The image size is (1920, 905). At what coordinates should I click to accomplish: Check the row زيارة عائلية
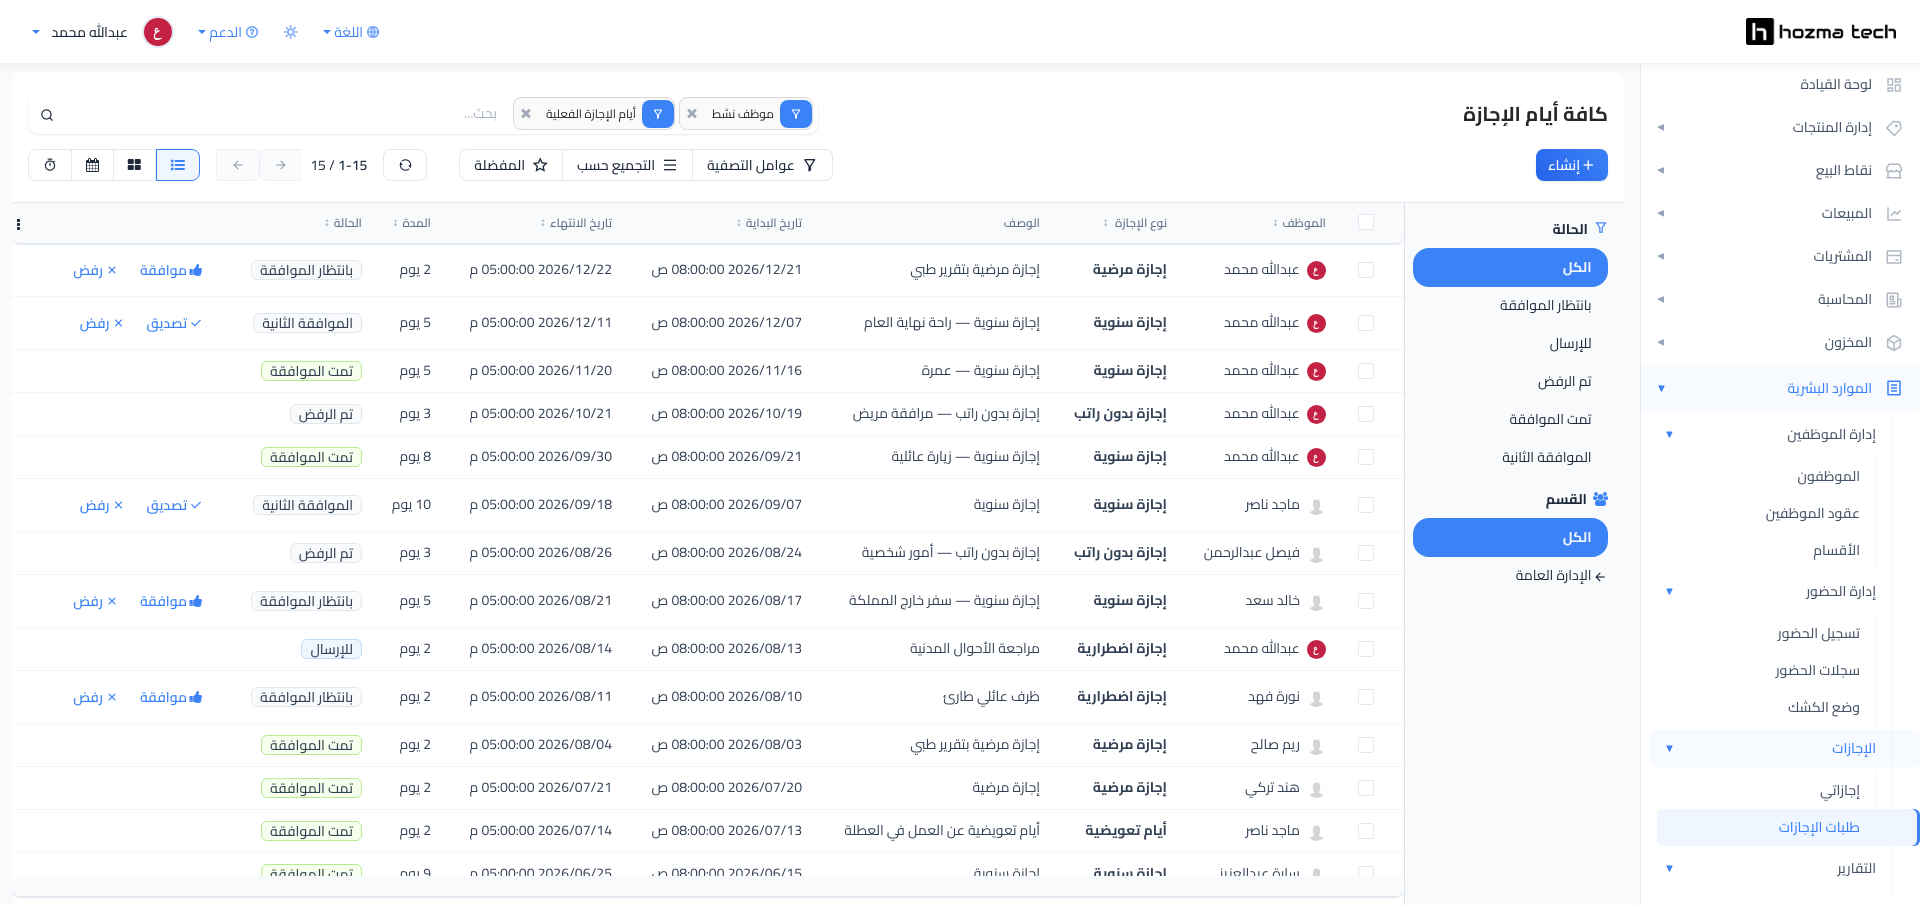pyautogui.click(x=1366, y=457)
